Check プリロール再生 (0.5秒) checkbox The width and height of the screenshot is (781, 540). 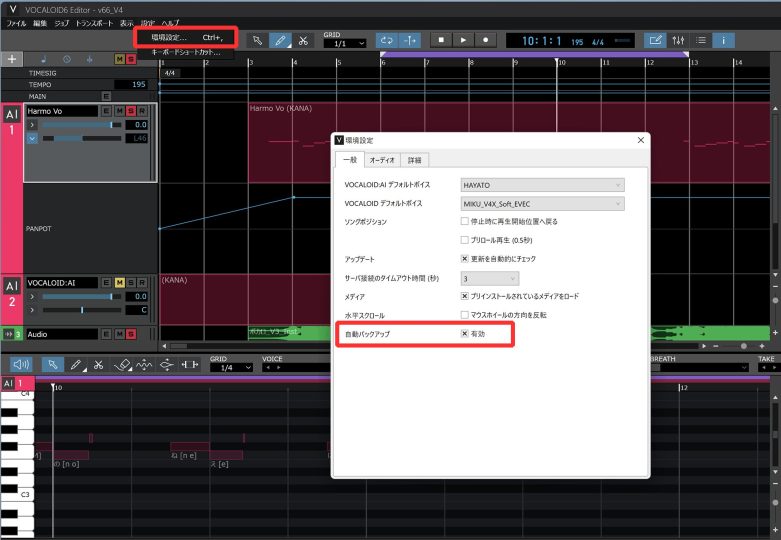(x=464, y=240)
